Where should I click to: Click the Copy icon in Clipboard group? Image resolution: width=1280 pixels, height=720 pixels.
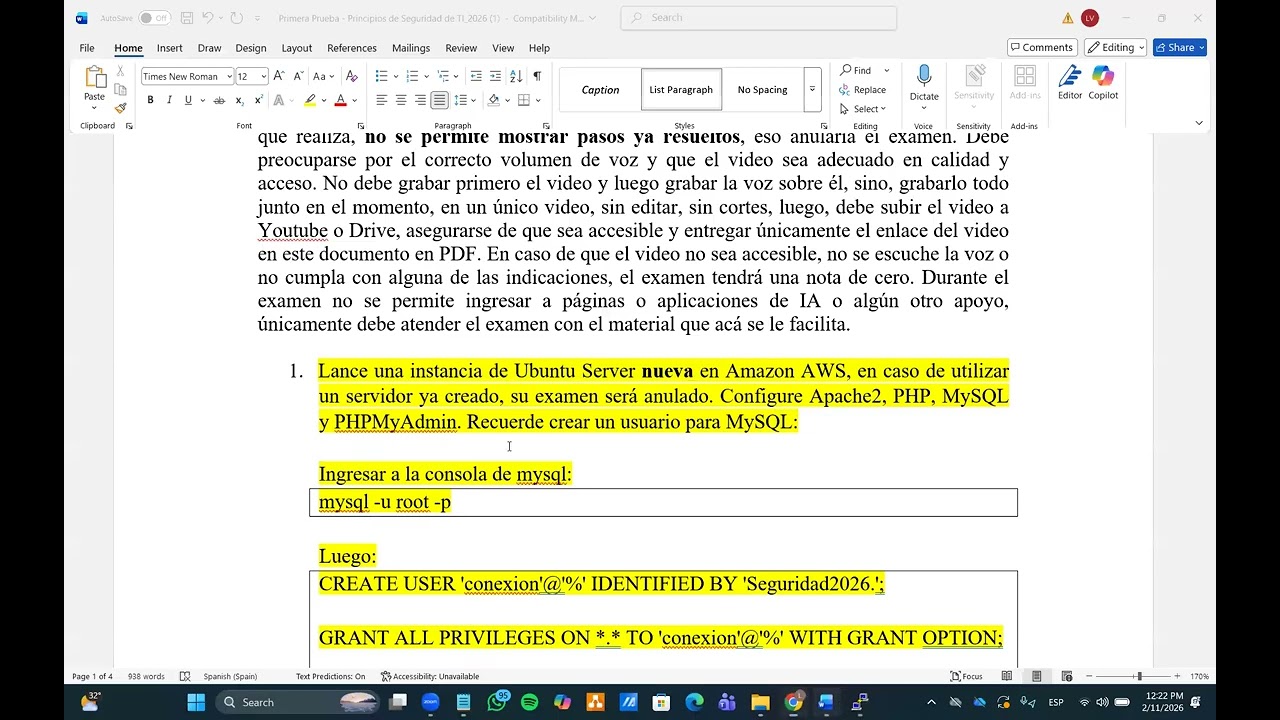pos(120,90)
